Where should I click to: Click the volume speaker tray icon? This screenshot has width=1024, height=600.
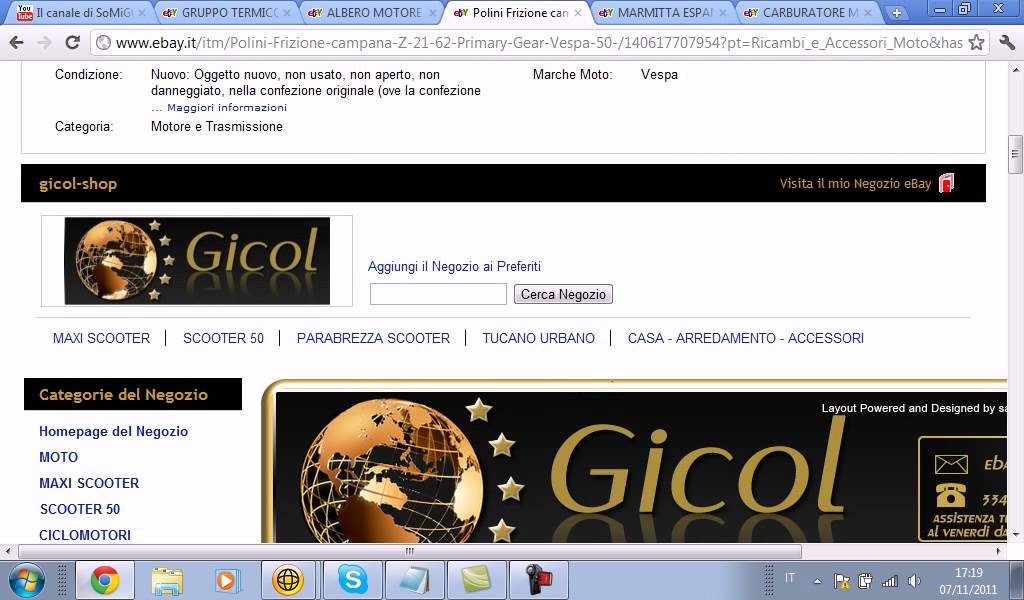pos(914,580)
